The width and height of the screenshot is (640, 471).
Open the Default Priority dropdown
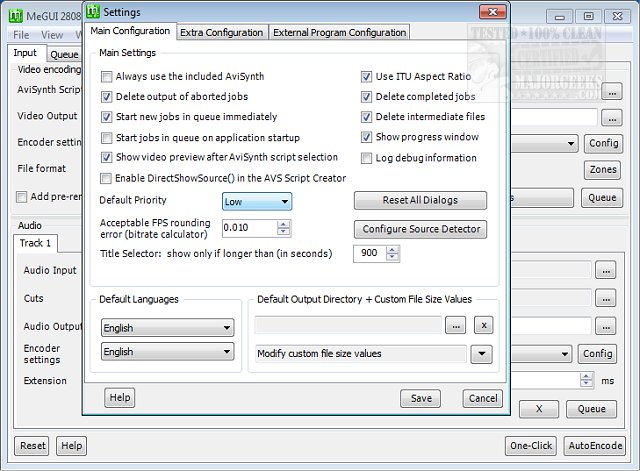pyautogui.click(x=256, y=201)
